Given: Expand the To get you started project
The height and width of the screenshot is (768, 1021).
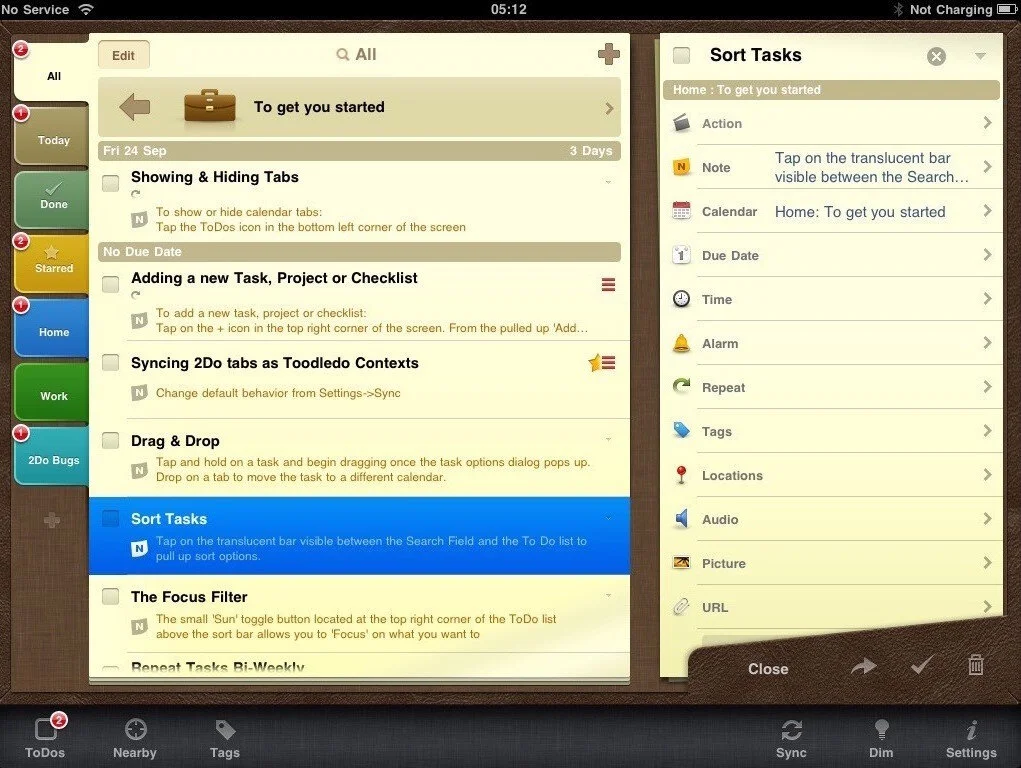Looking at the screenshot, I should tap(609, 108).
